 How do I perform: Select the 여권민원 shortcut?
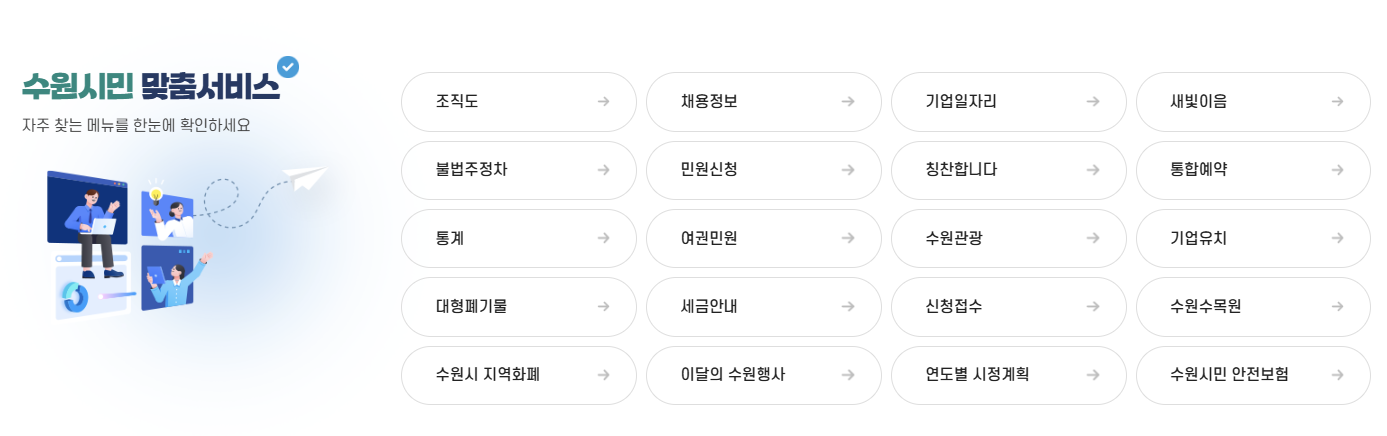(x=764, y=238)
